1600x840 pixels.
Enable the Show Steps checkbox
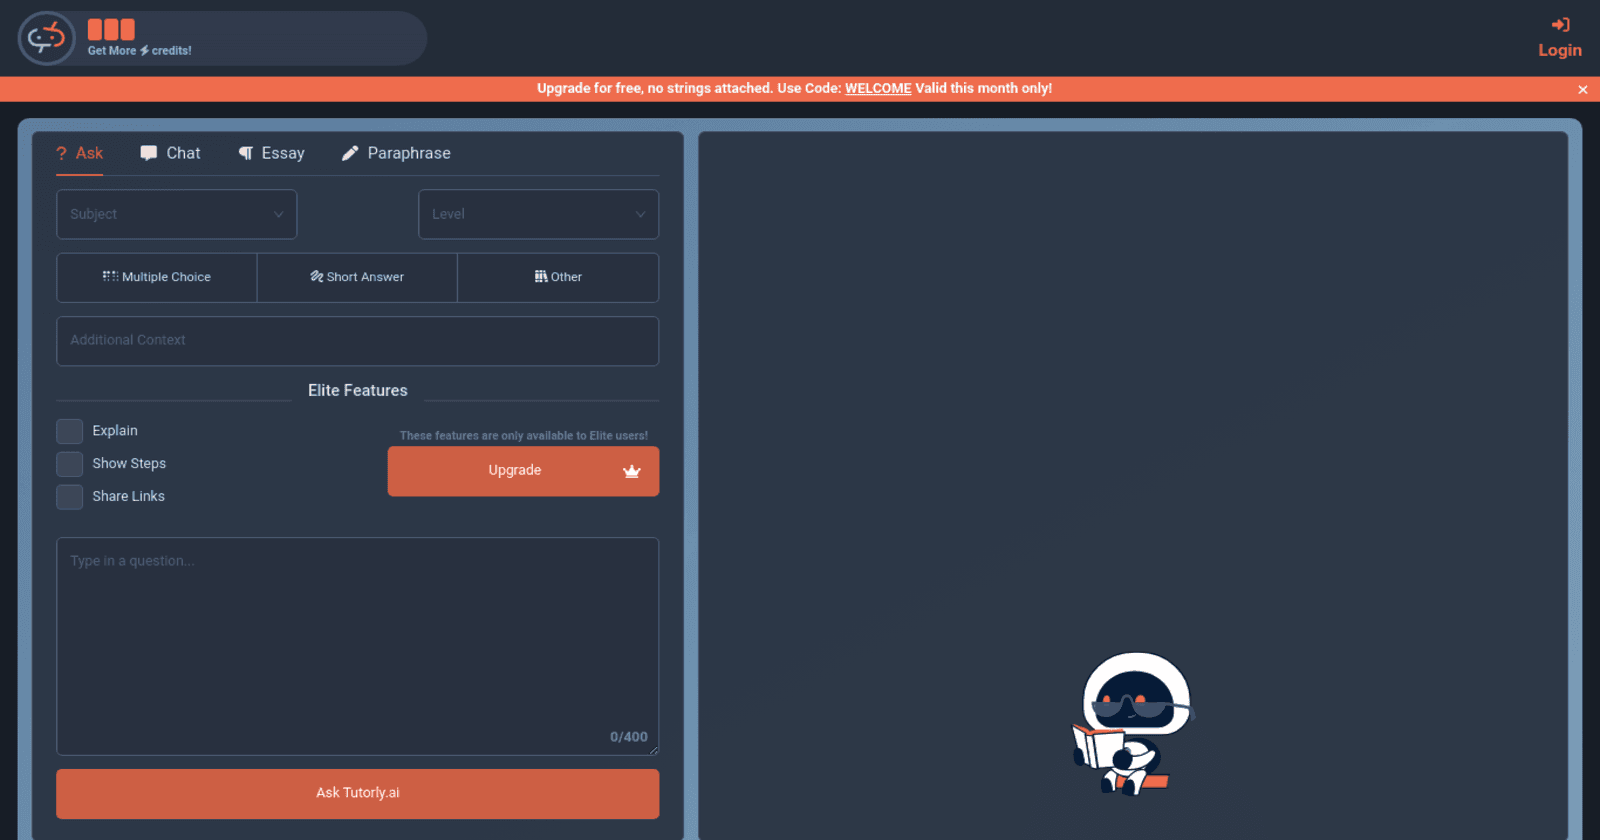pos(70,464)
